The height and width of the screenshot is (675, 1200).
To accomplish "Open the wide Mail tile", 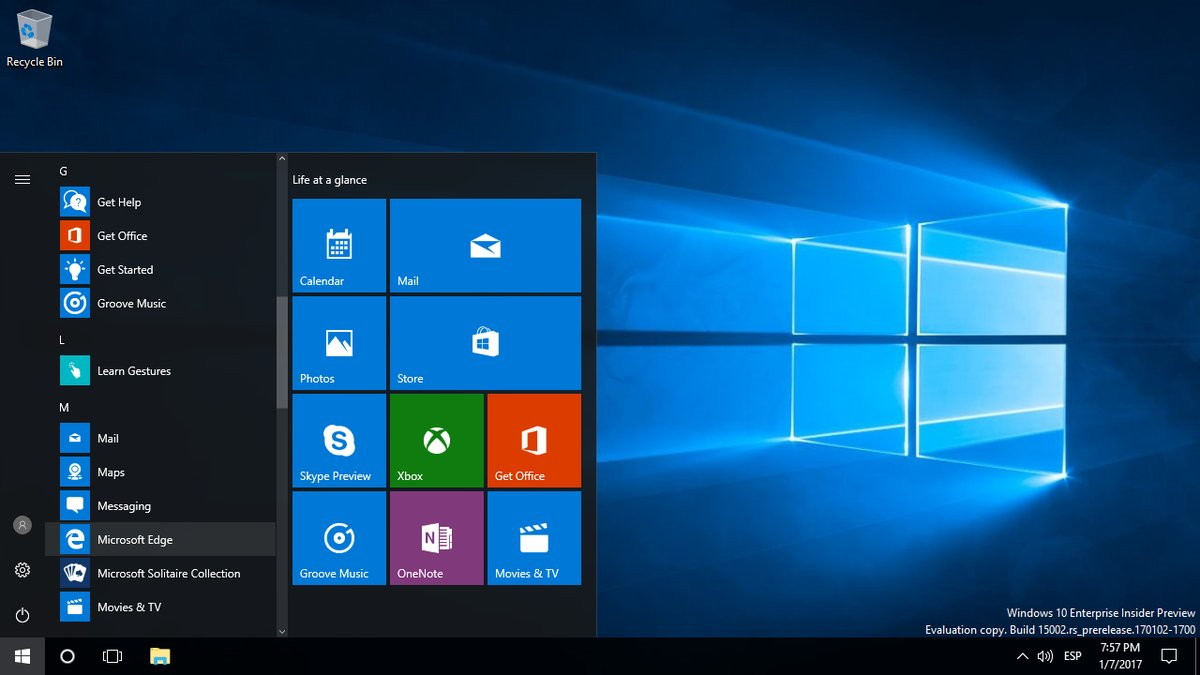I will 485,246.
